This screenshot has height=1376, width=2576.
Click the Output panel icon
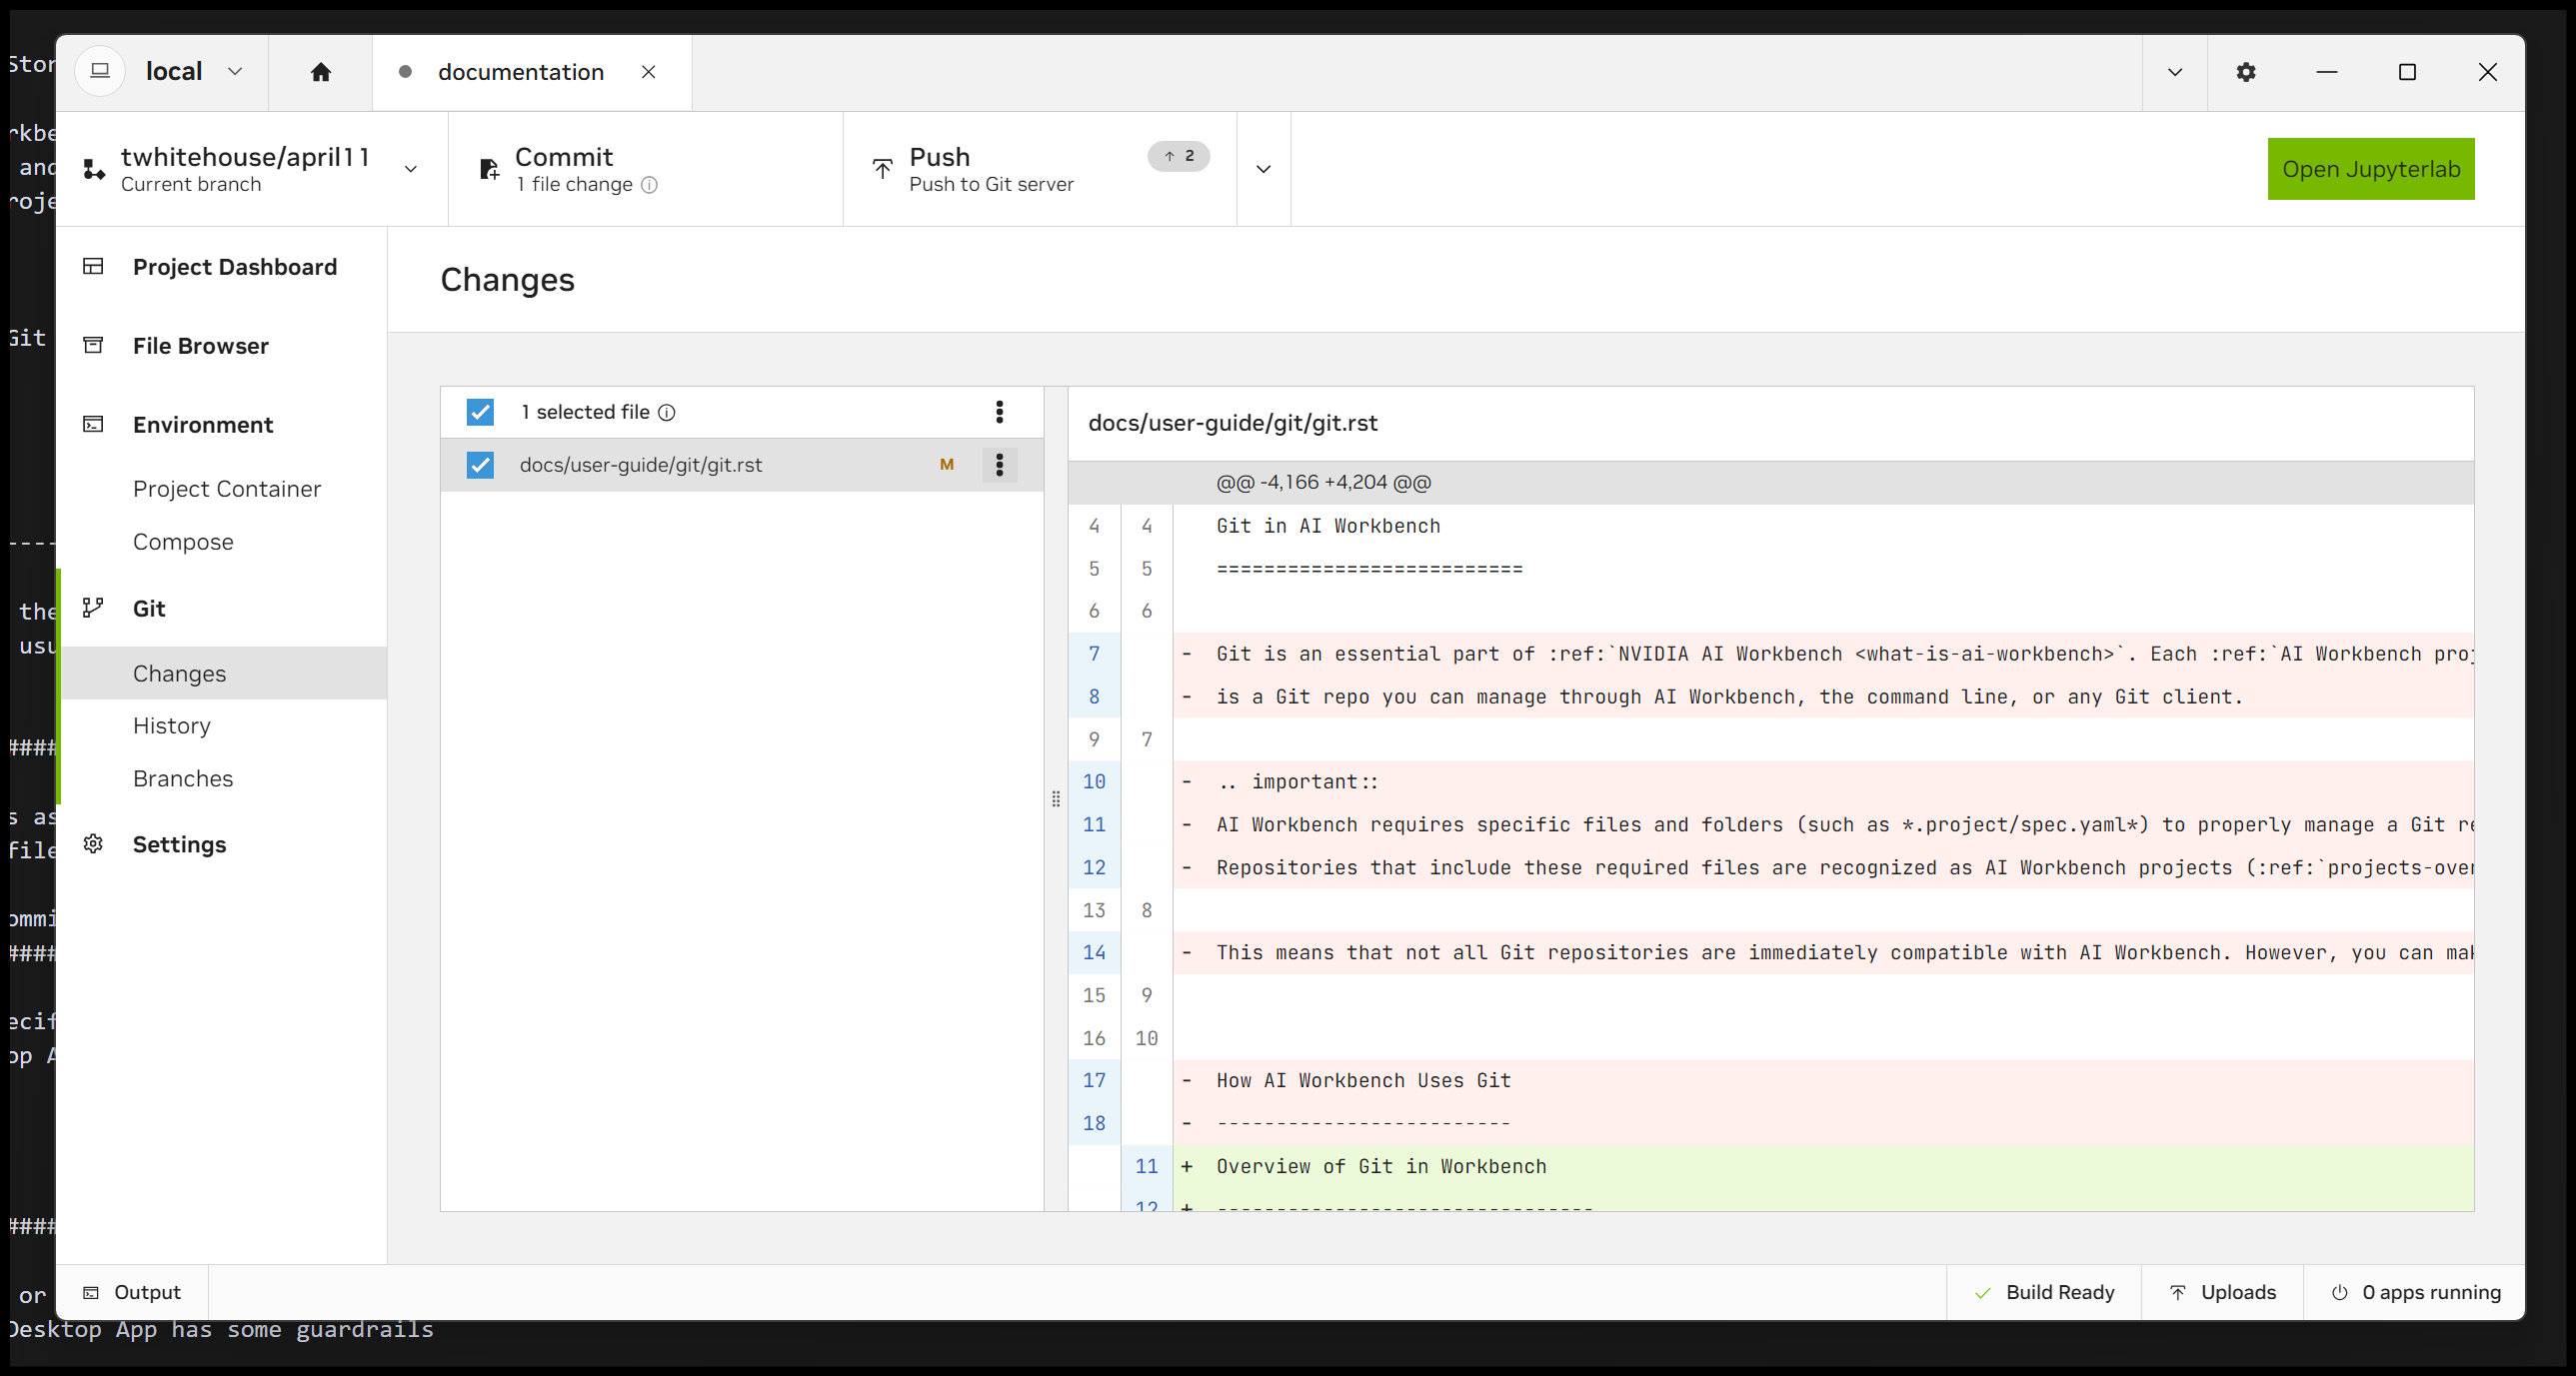click(x=91, y=1292)
